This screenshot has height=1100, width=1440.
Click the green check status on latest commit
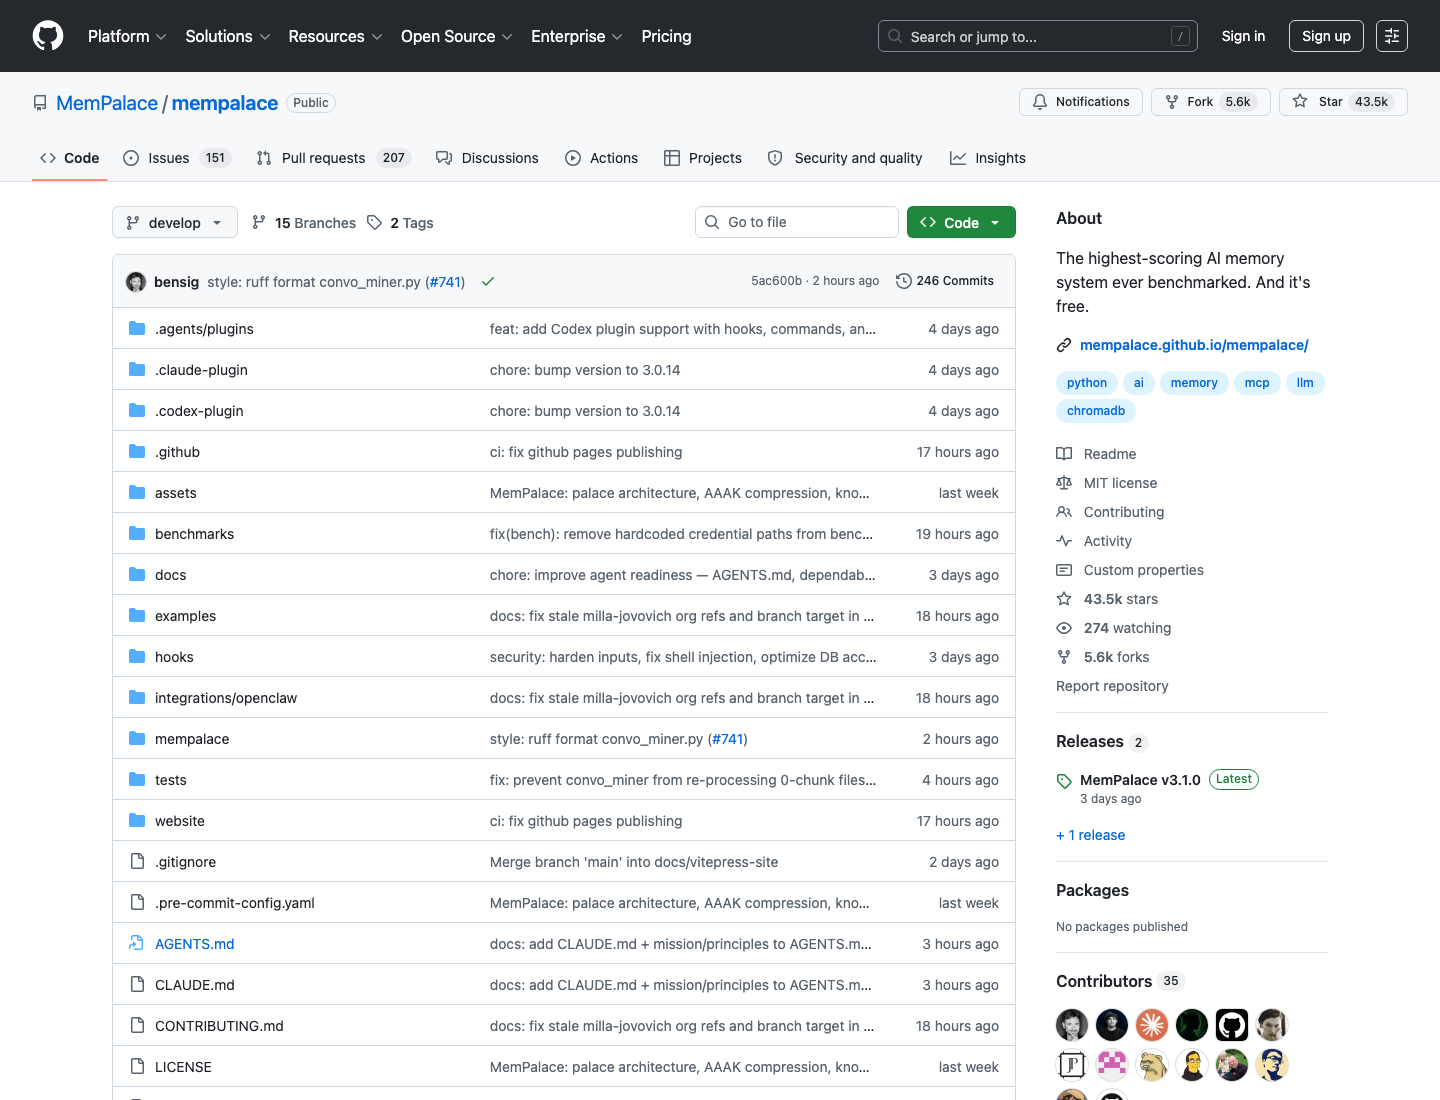pos(488,282)
